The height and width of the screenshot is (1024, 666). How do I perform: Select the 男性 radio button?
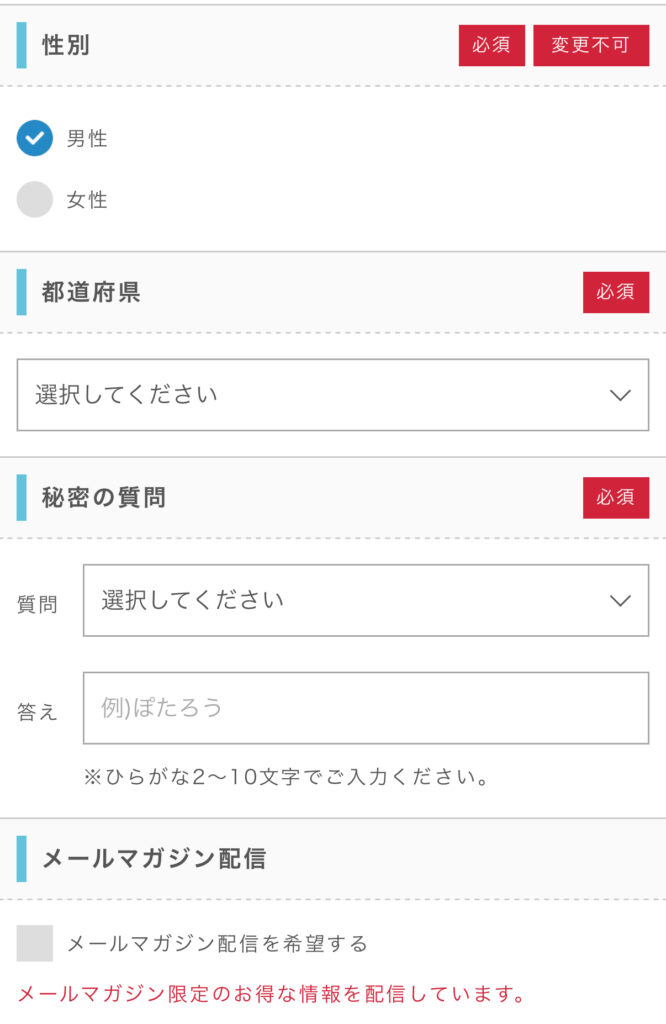[x=35, y=138]
